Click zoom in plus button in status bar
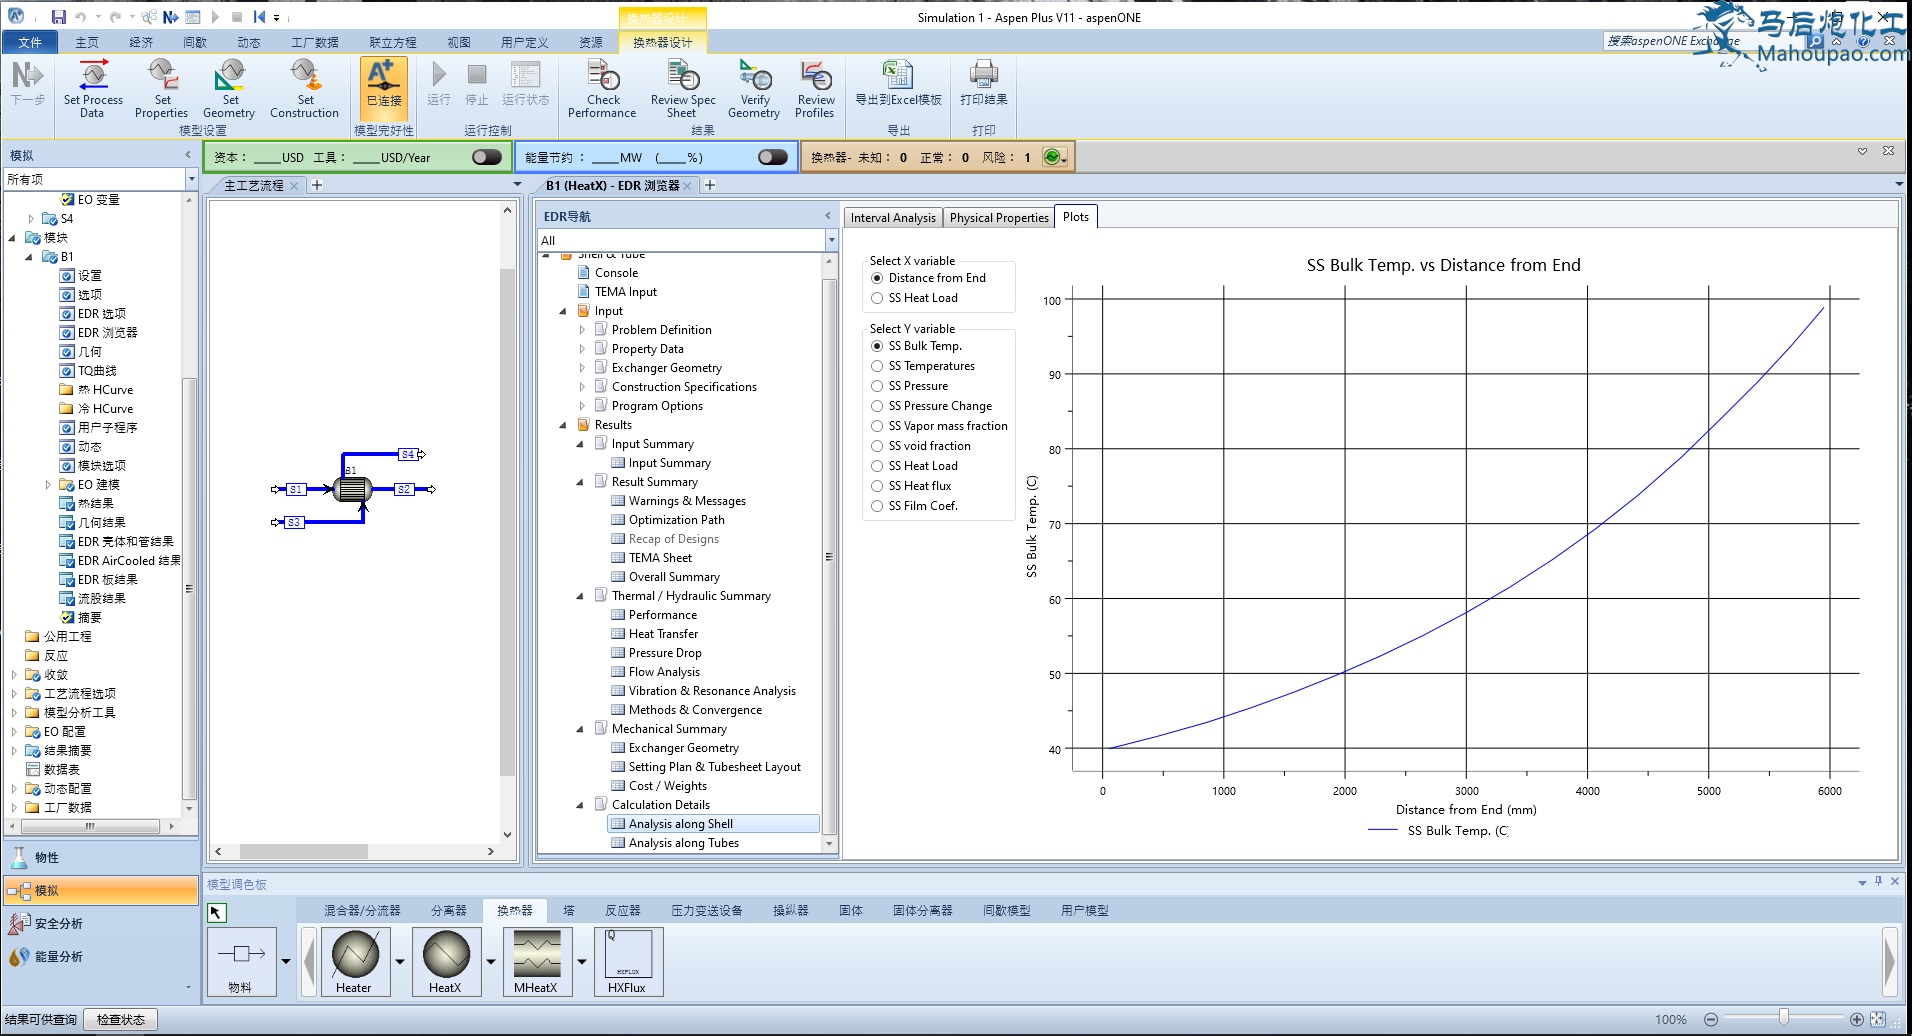1912x1036 pixels. click(x=1857, y=1020)
